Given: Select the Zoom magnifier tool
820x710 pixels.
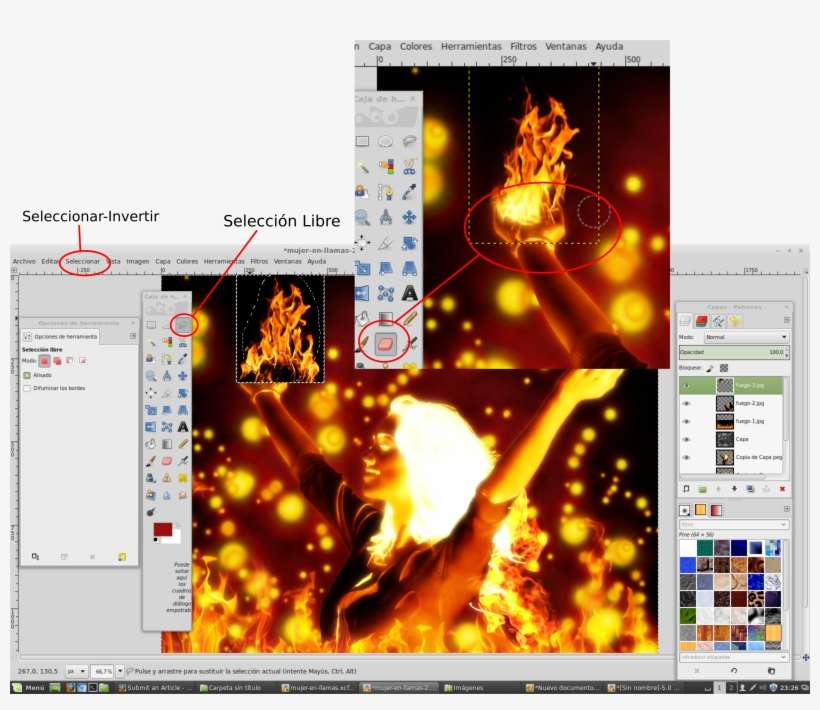Looking at the screenshot, I should 150,375.
